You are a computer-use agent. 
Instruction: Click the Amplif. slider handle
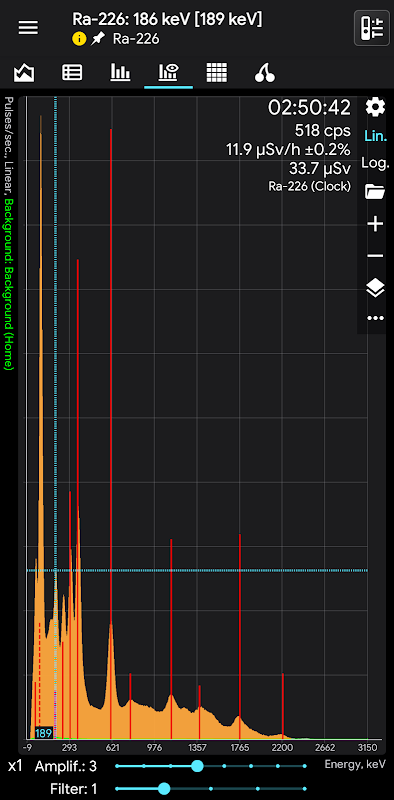197,766
